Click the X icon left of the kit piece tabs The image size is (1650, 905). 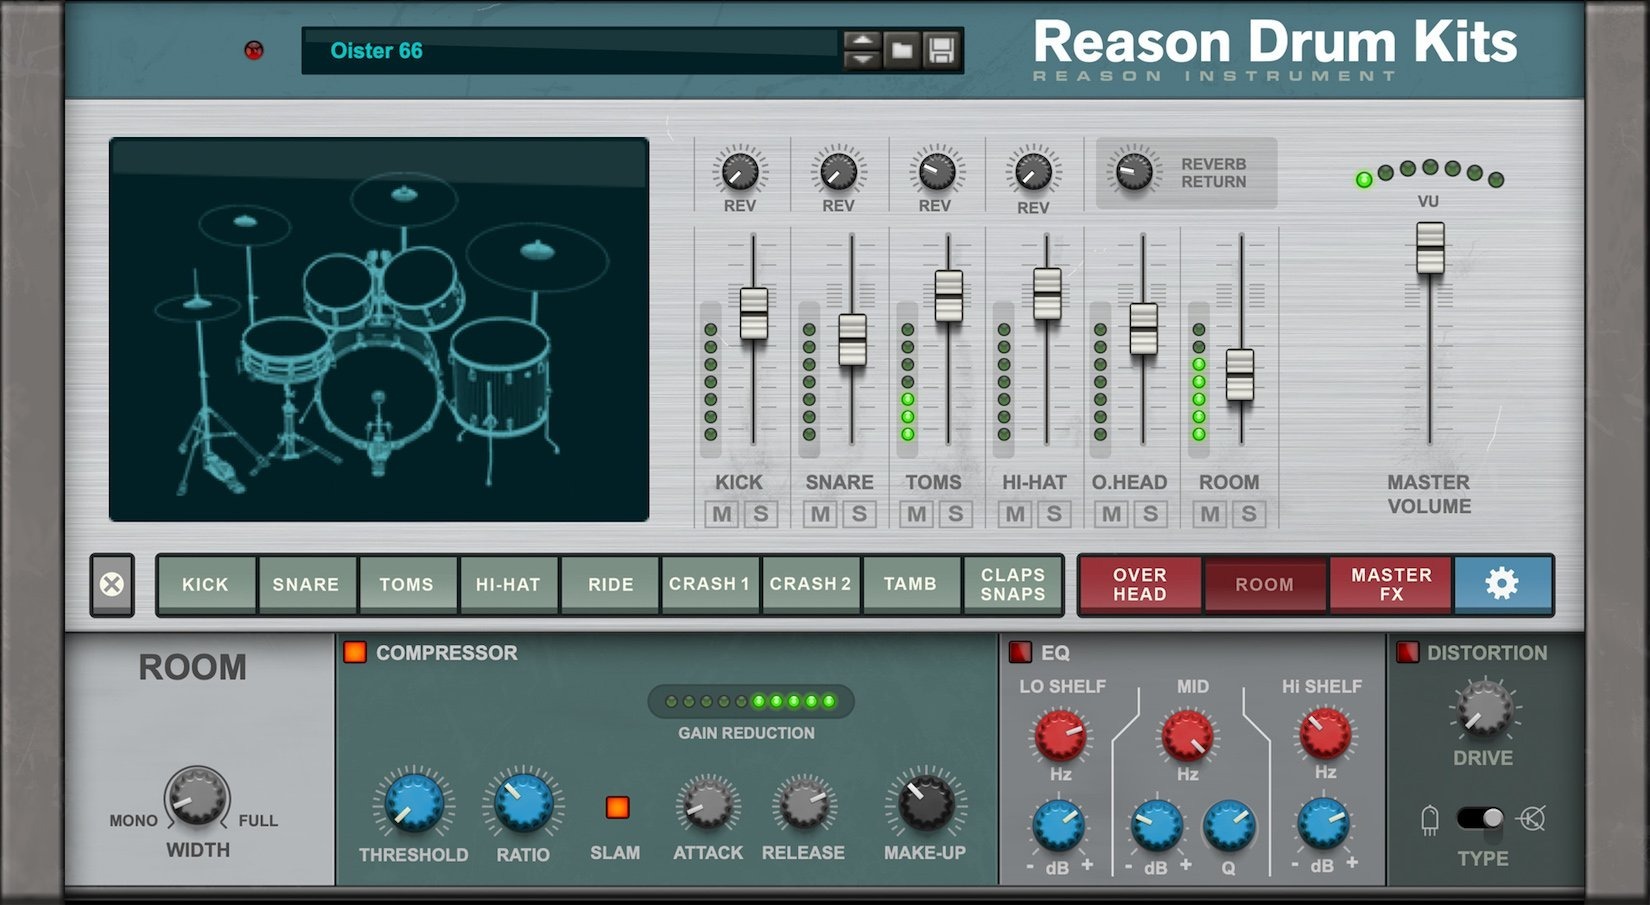point(110,585)
